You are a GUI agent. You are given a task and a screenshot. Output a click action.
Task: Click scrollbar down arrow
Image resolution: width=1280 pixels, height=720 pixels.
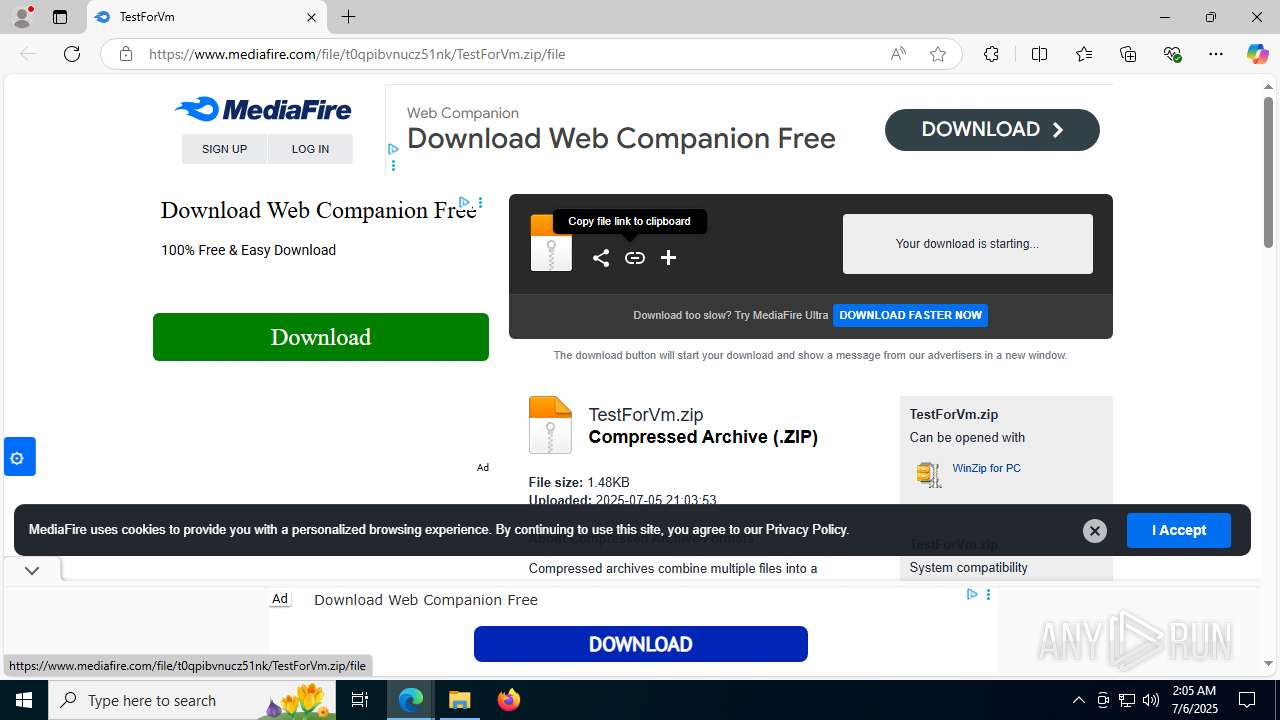[x=1268, y=663]
